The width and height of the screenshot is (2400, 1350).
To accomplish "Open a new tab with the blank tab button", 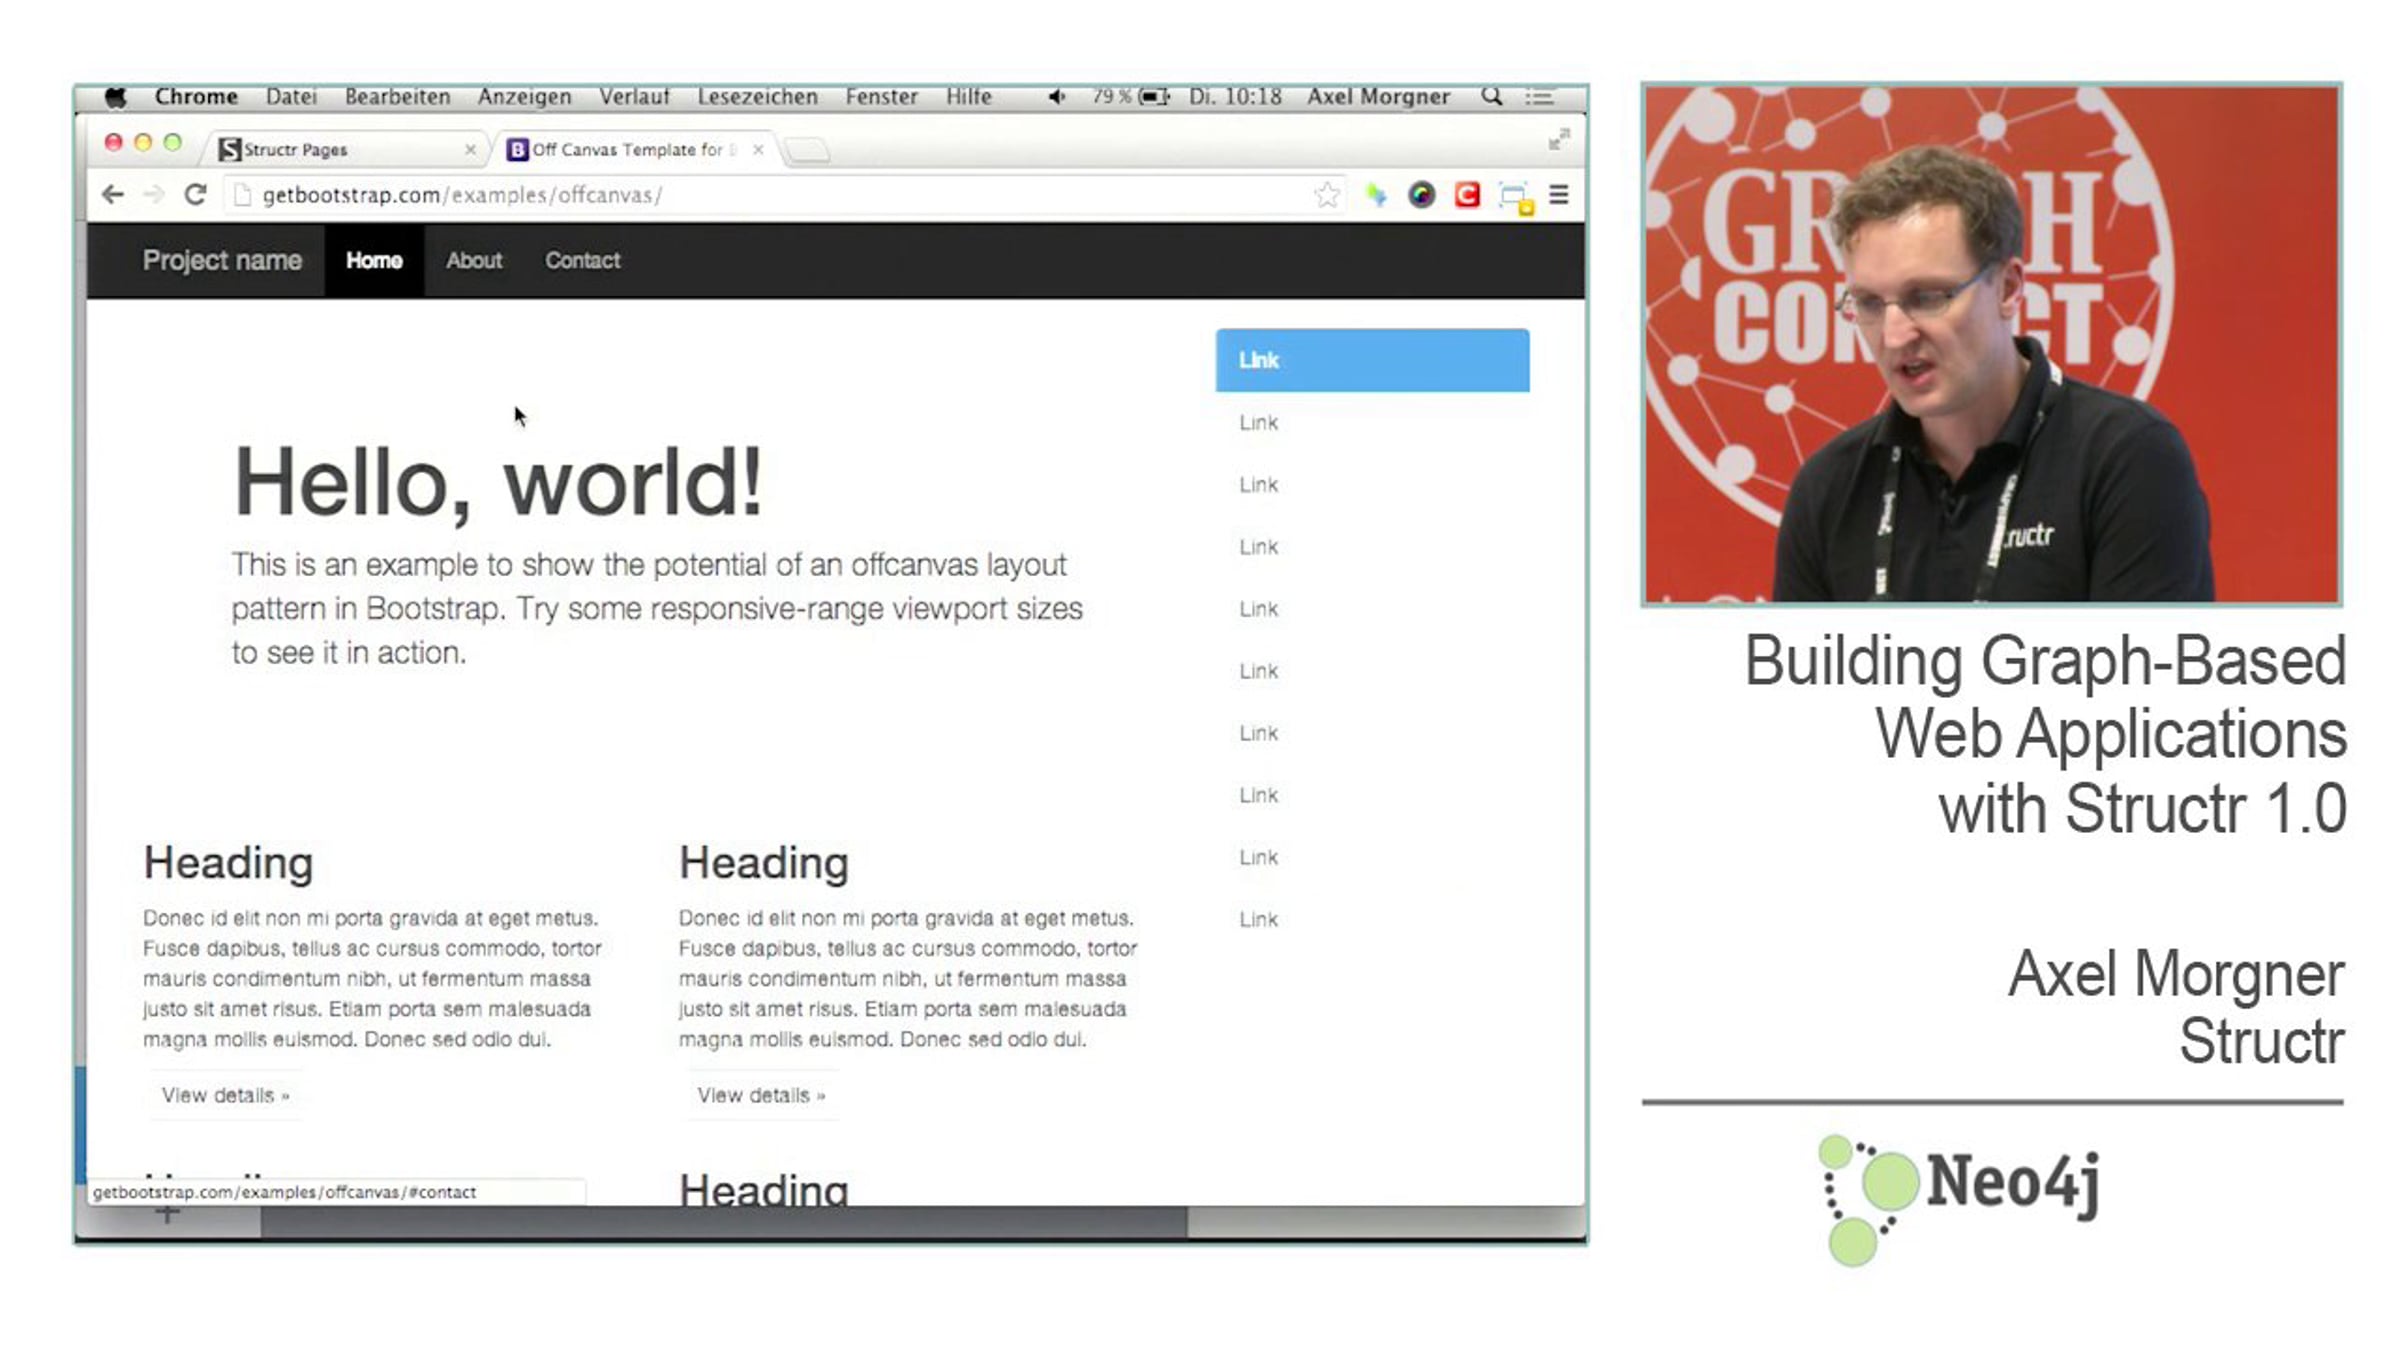I will [x=807, y=151].
